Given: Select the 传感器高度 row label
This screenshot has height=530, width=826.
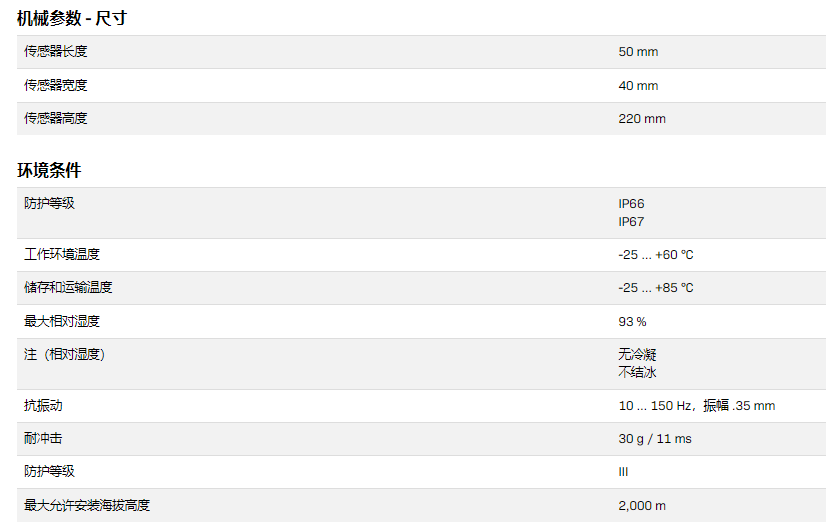Looking at the screenshot, I should click(x=55, y=118).
